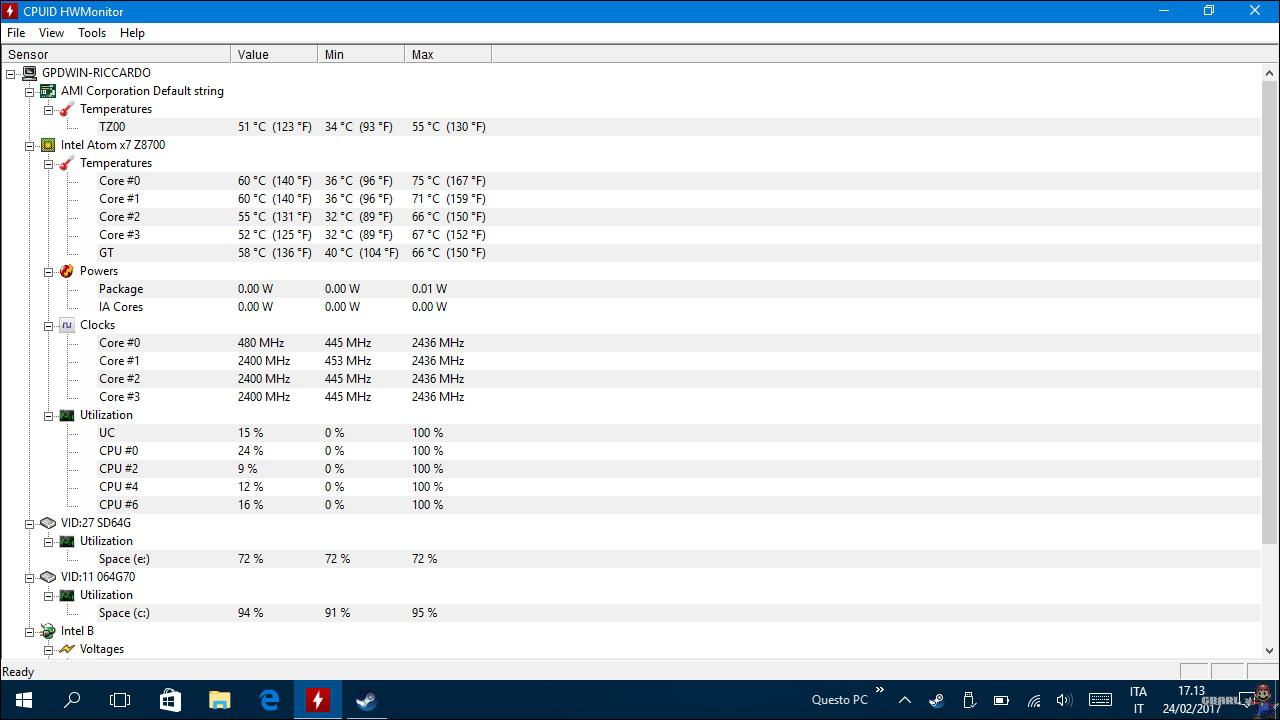Collapse Utilization group under Intel Atom
The height and width of the screenshot is (720, 1280).
coord(48,415)
